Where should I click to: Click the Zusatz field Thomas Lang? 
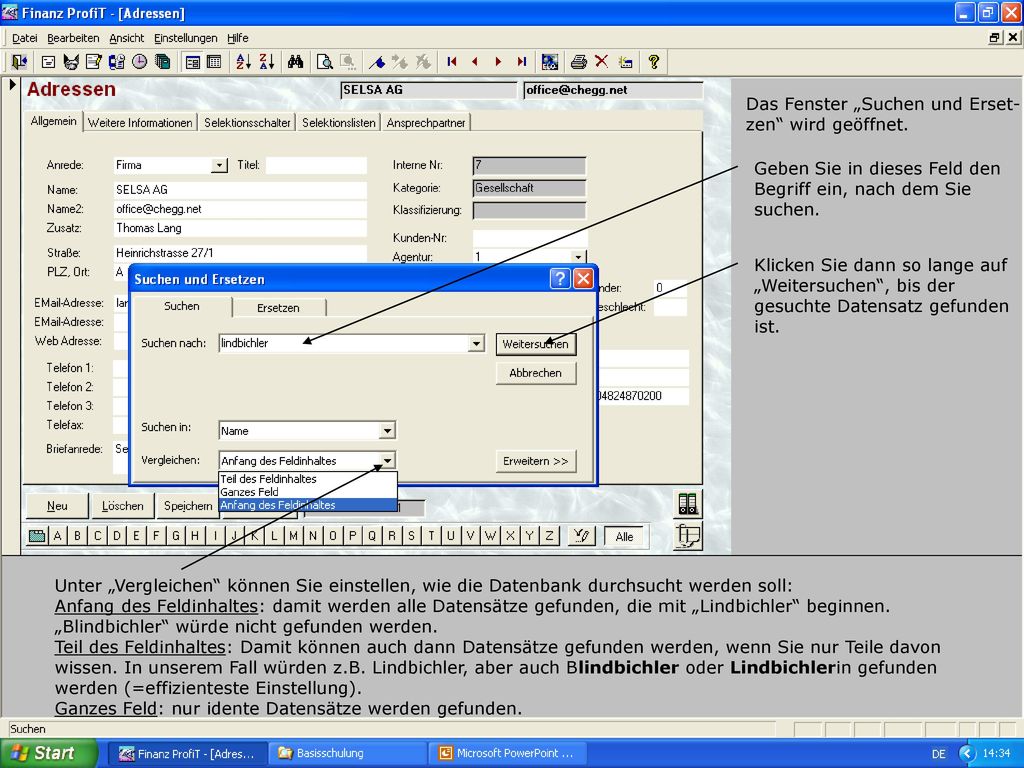[240, 228]
